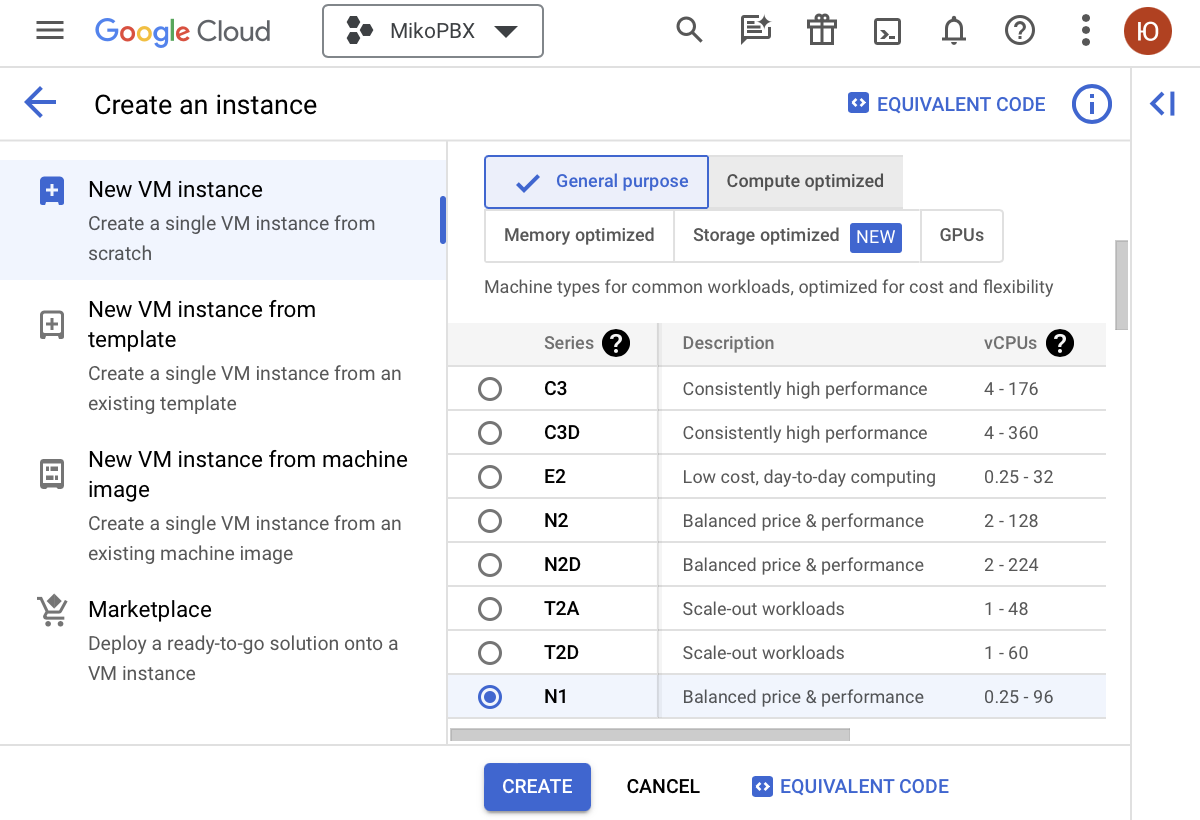Show help tooltip next to vCPUs column
The width and height of the screenshot is (1200, 820).
pos(1059,343)
